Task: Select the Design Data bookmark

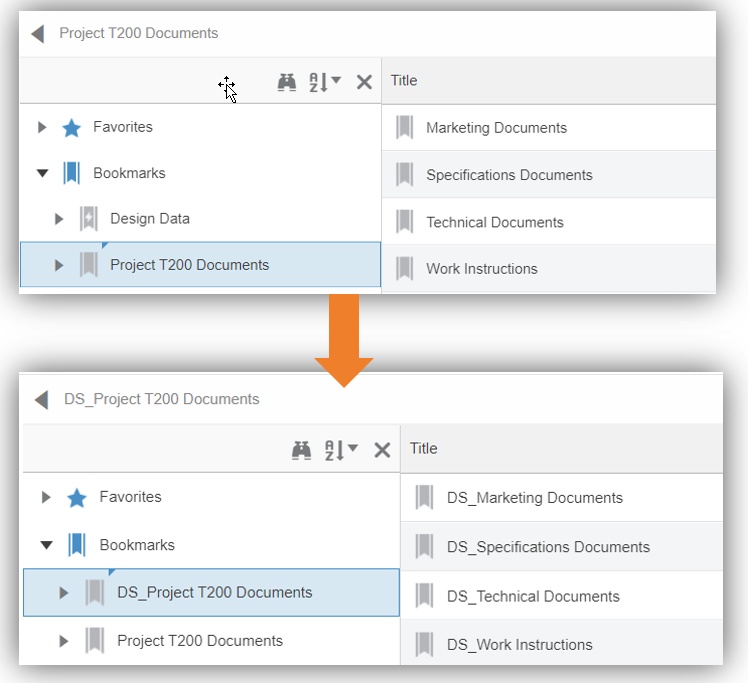Action: (149, 219)
